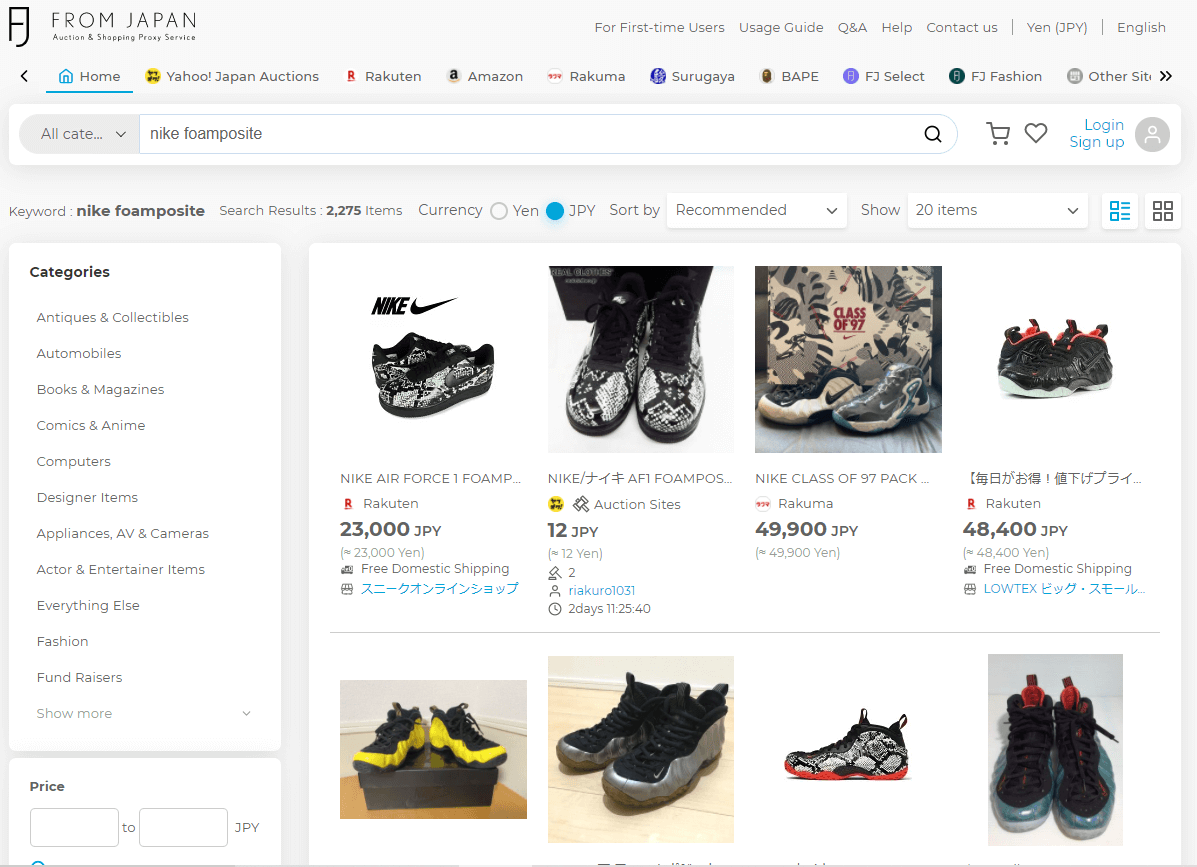The image size is (1197, 867).
Task: Select Computers category
Action: [73, 461]
